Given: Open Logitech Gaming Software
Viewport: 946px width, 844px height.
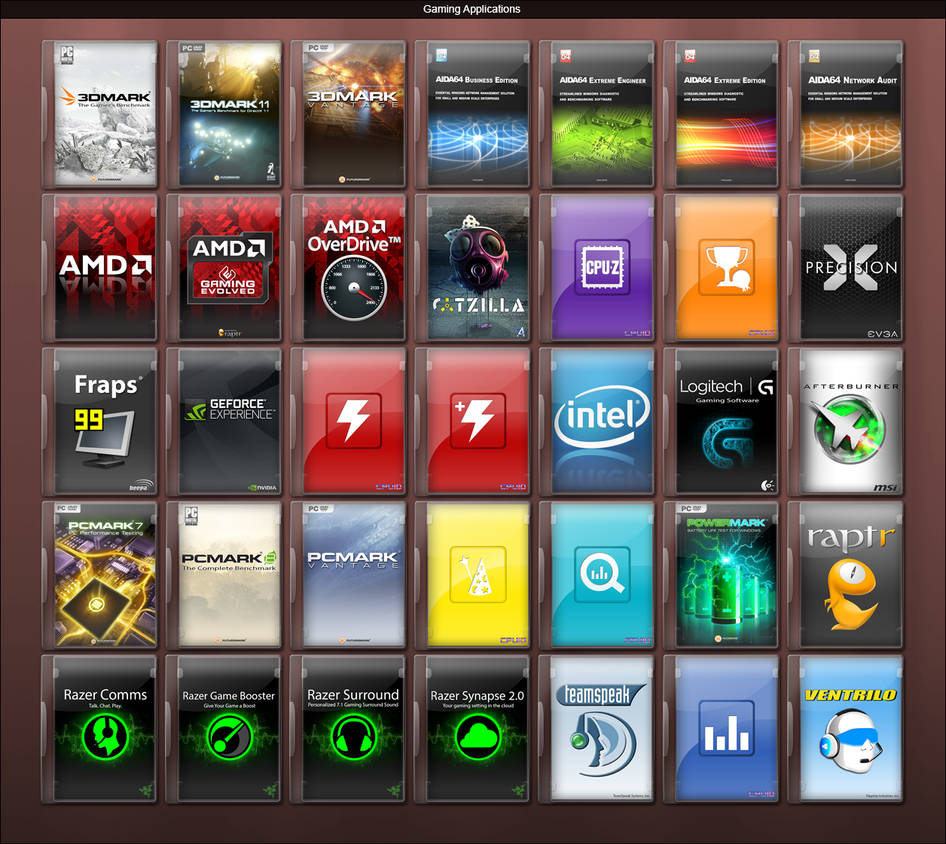Looking at the screenshot, I should 722,421.
